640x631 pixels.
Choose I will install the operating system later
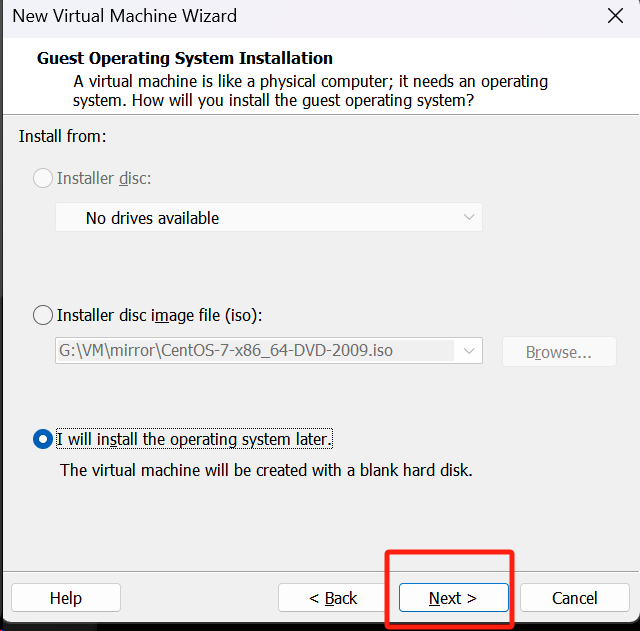coord(43,439)
